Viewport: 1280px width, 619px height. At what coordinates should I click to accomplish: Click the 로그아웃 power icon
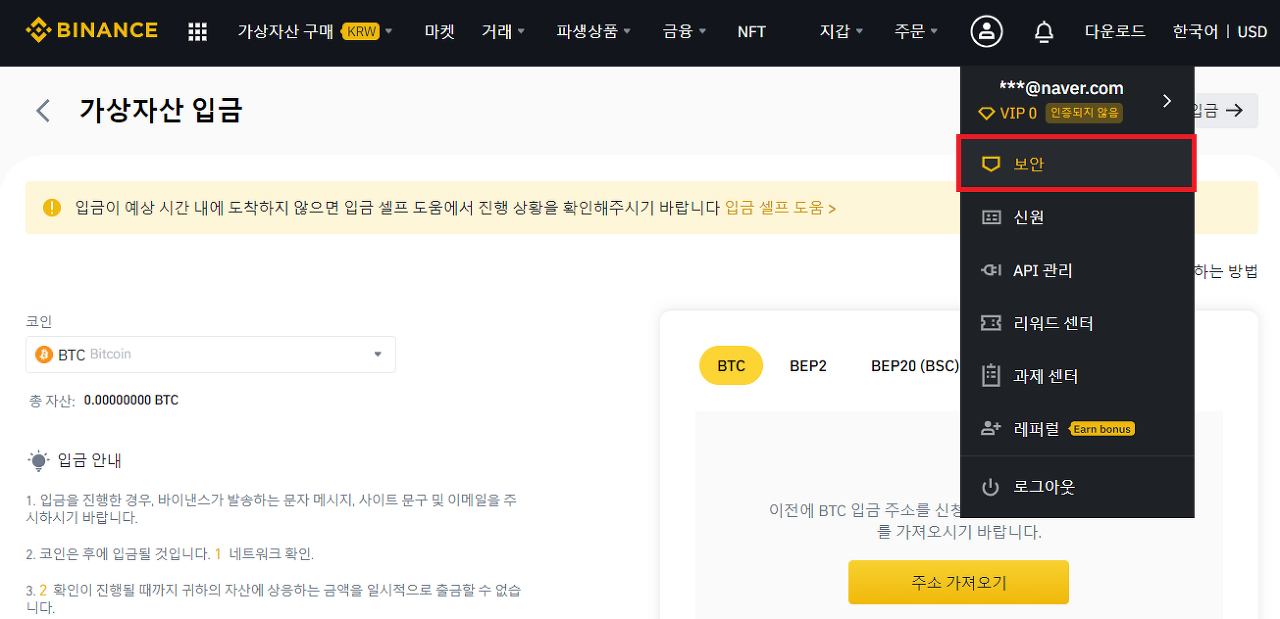pyautogui.click(x=991, y=487)
